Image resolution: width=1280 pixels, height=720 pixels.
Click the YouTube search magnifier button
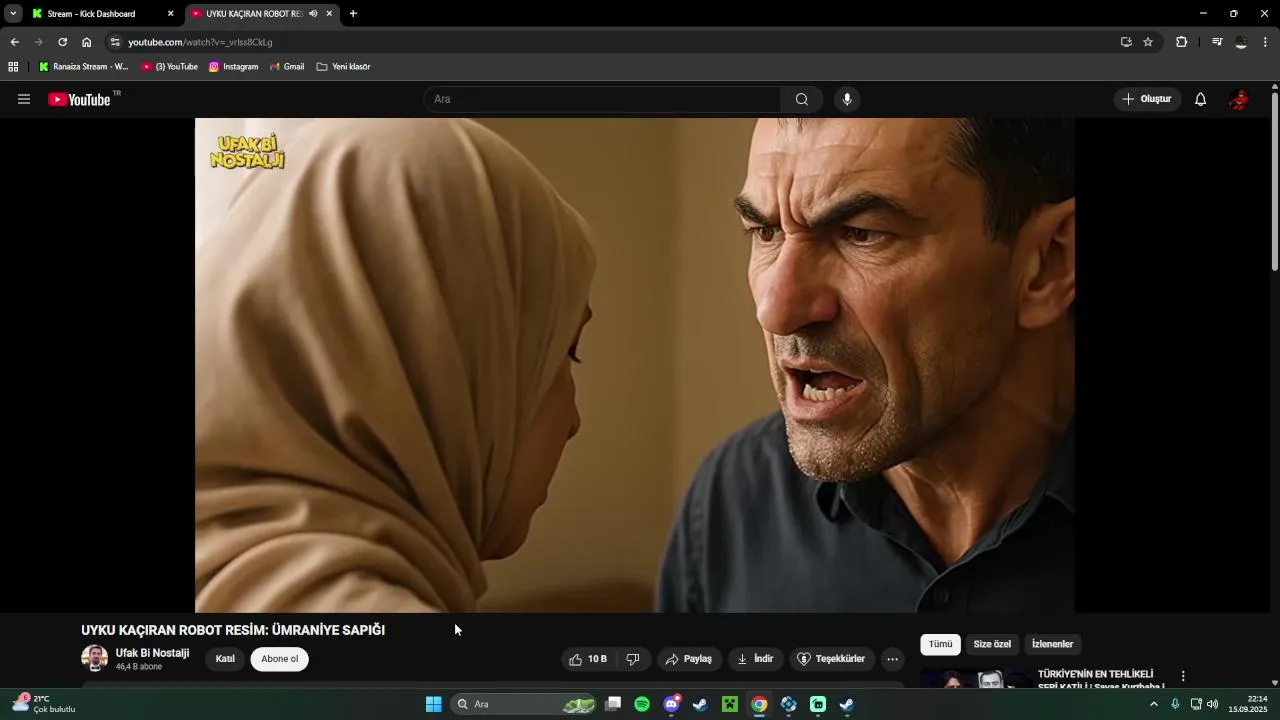(802, 99)
